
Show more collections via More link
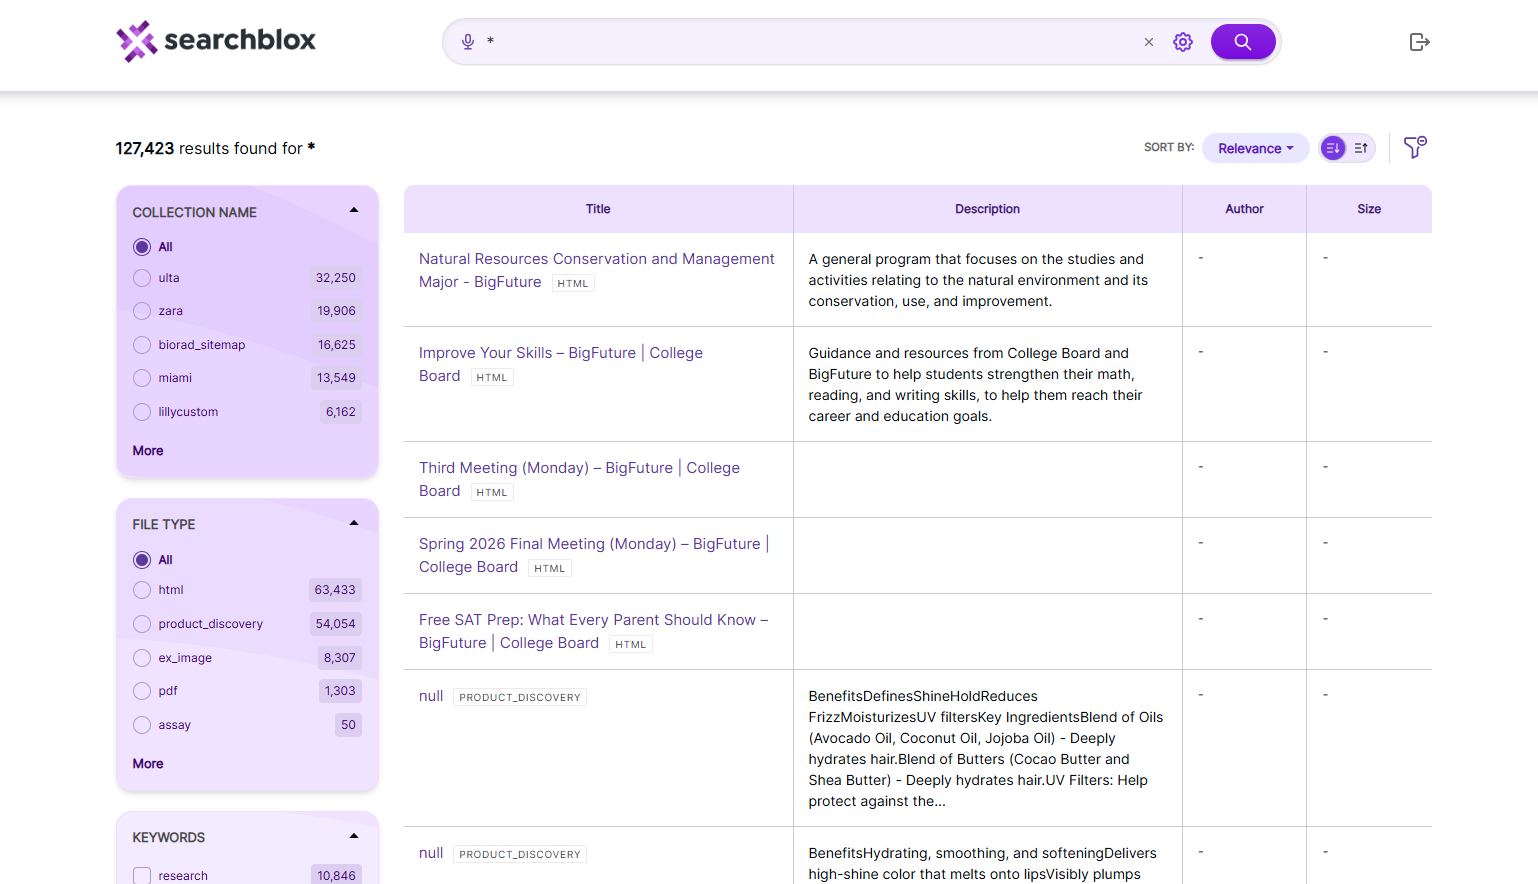pos(148,451)
